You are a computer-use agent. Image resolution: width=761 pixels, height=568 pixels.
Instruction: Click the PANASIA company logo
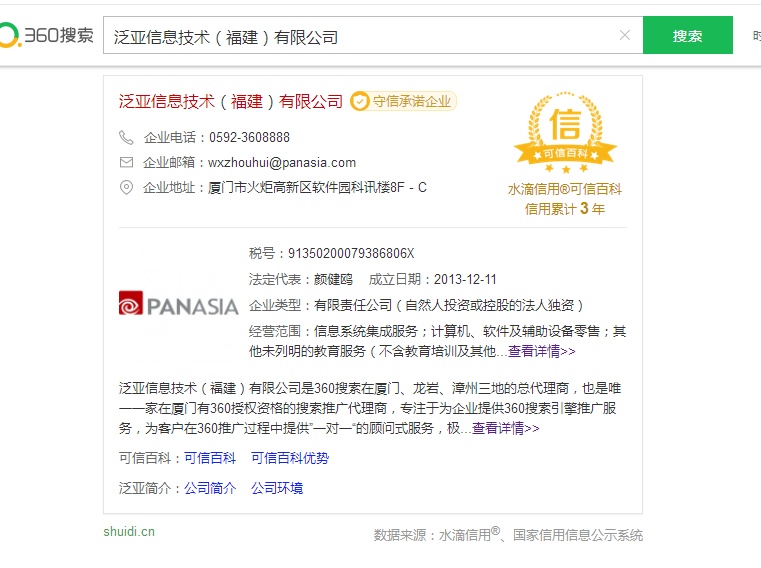click(x=179, y=304)
